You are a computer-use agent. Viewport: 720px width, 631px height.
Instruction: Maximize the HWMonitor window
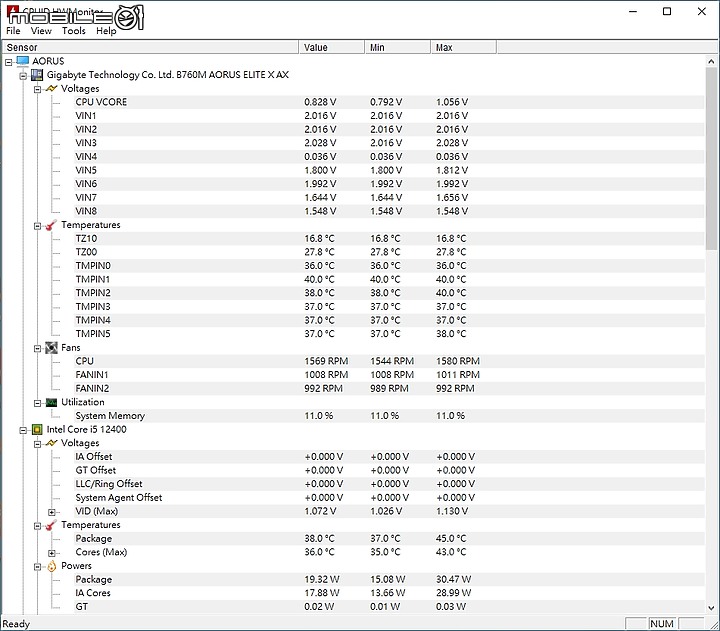tap(667, 11)
